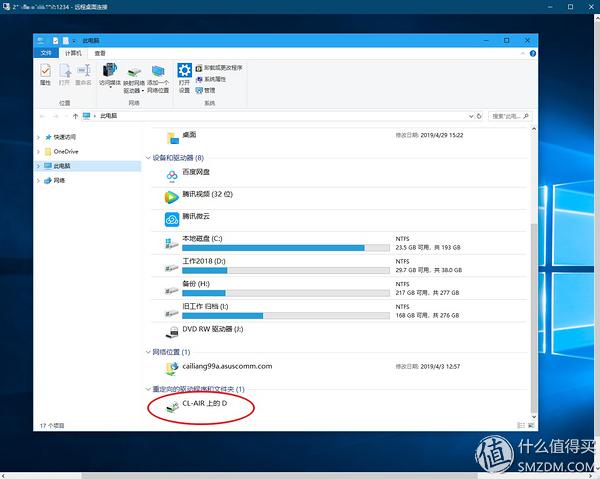
Task: Expand the 快速访问 tree node arrow
Action: [x=38, y=137]
